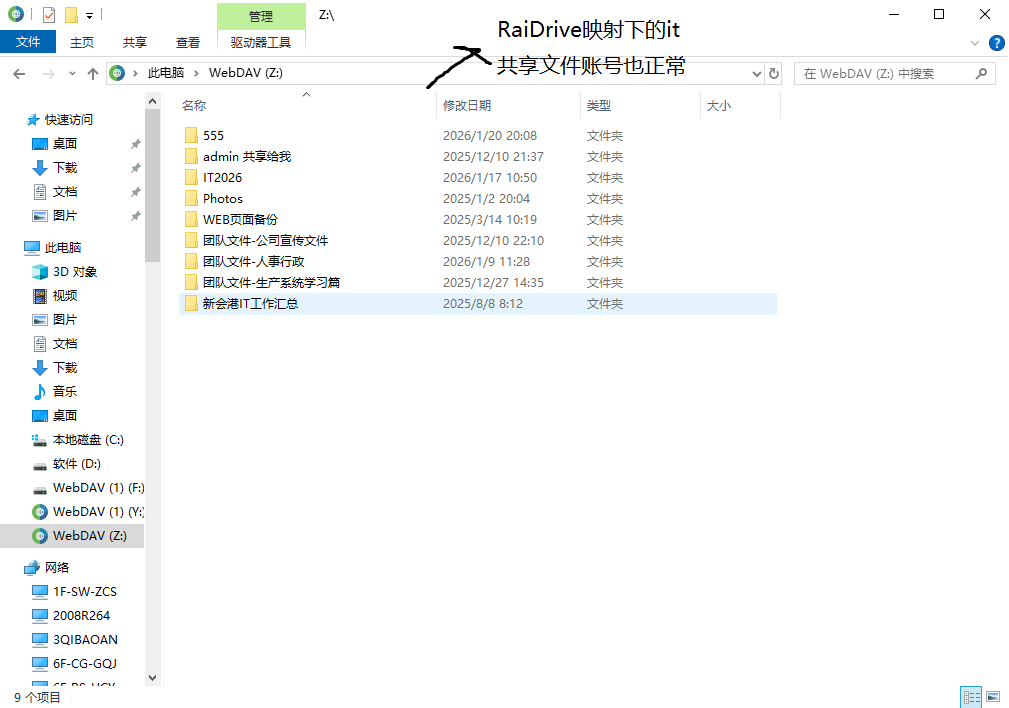Open 视频 library in sidebar

64,295
